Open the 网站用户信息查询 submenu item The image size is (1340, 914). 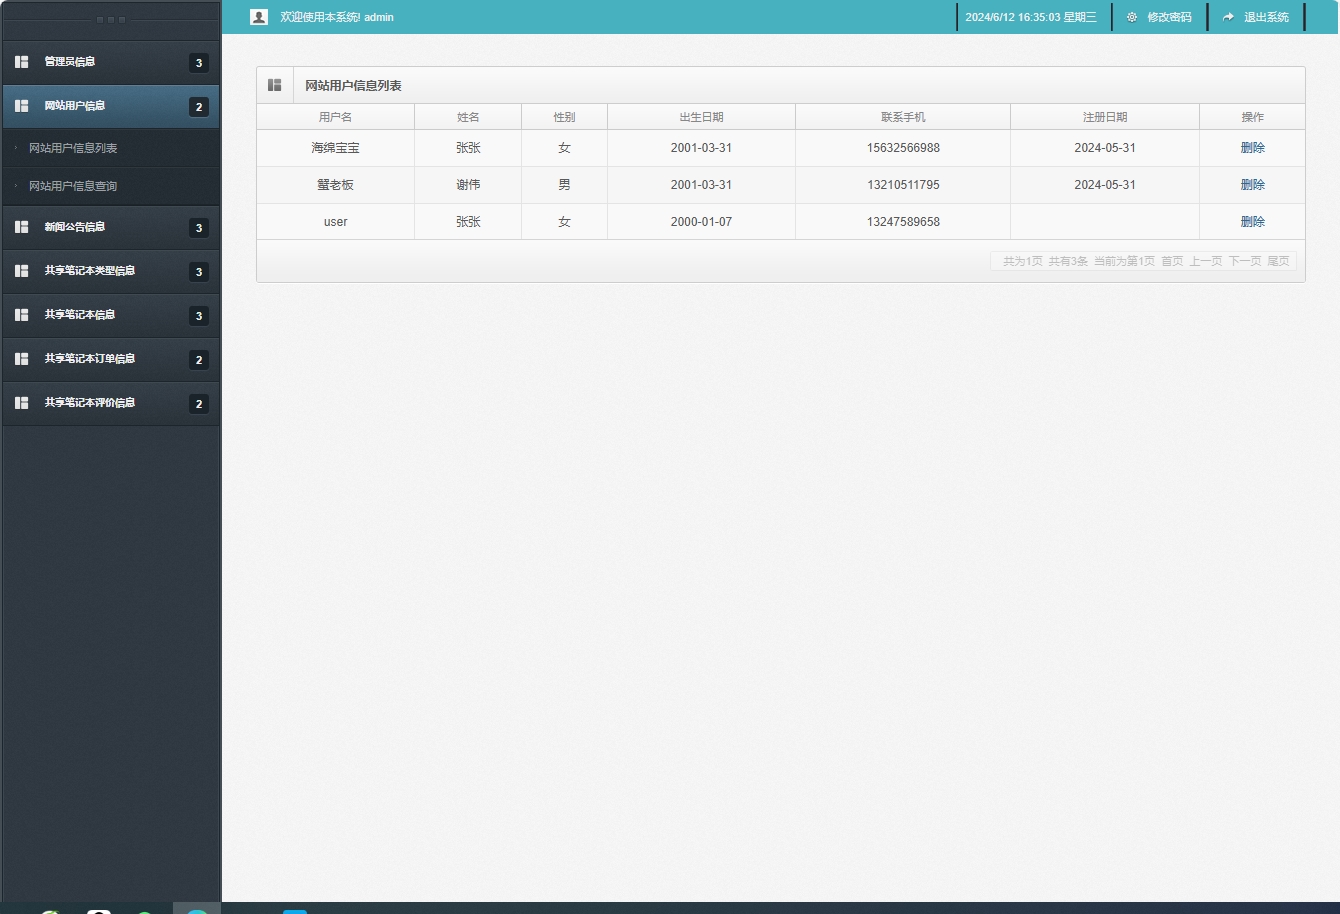pyautogui.click(x=73, y=186)
